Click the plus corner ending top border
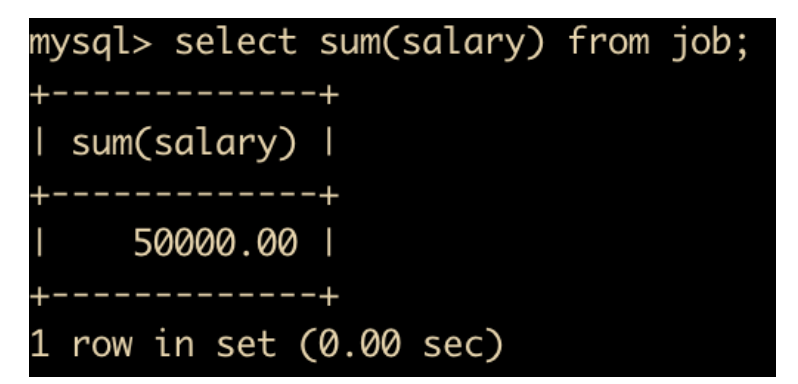798x384 pixels. coord(329,95)
